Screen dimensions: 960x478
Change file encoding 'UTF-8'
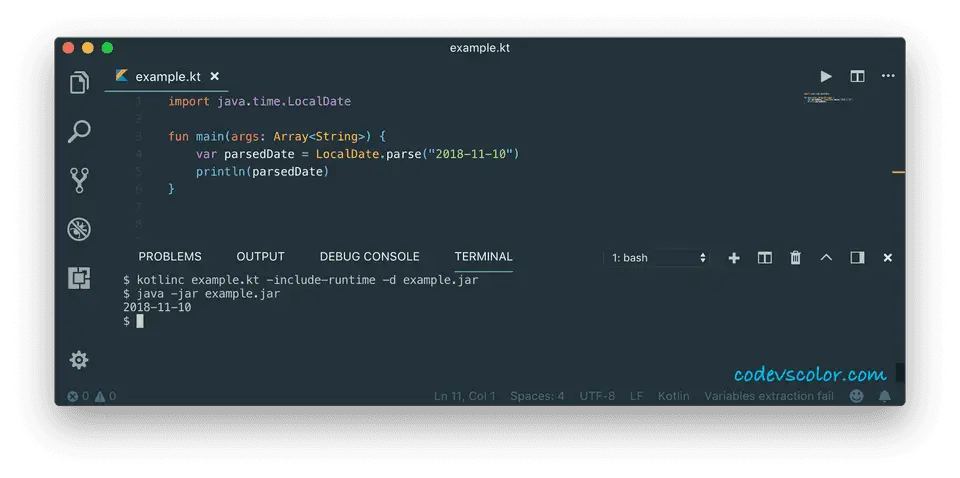tap(597, 396)
